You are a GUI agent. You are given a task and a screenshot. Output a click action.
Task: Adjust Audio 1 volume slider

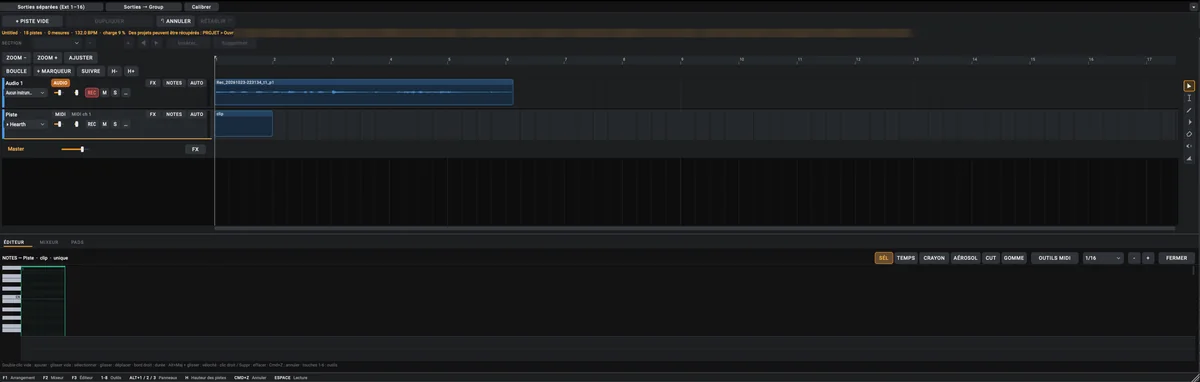tap(59, 93)
